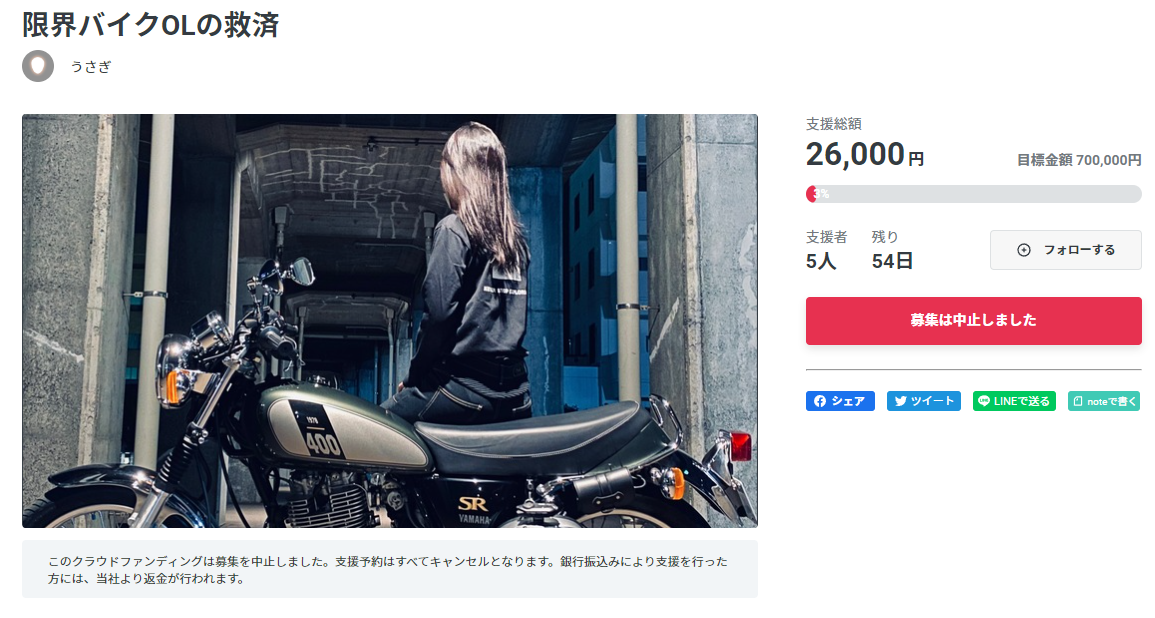The width and height of the screenshot is (1155, 618).
Task: Click the フォローする follow button
Action: [x=1065, y=250]
